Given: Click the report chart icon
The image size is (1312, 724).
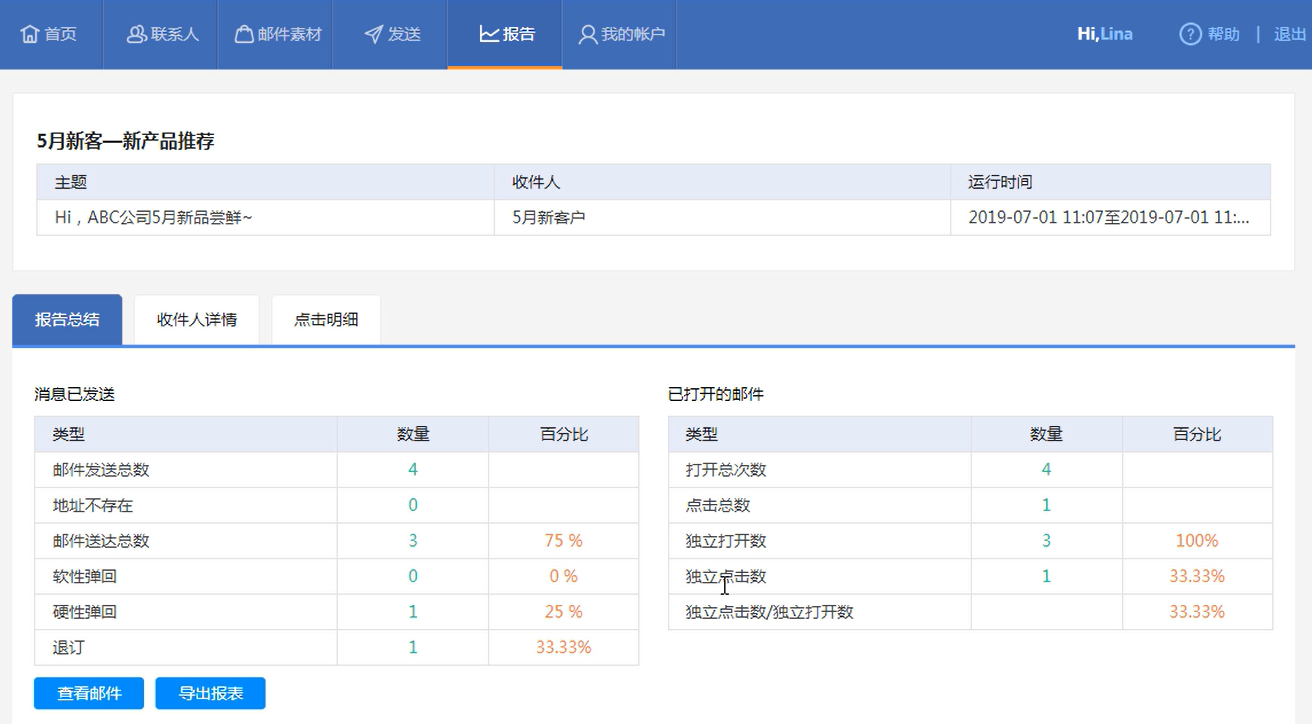Looking at the screenshot, I should click(489, 34).
